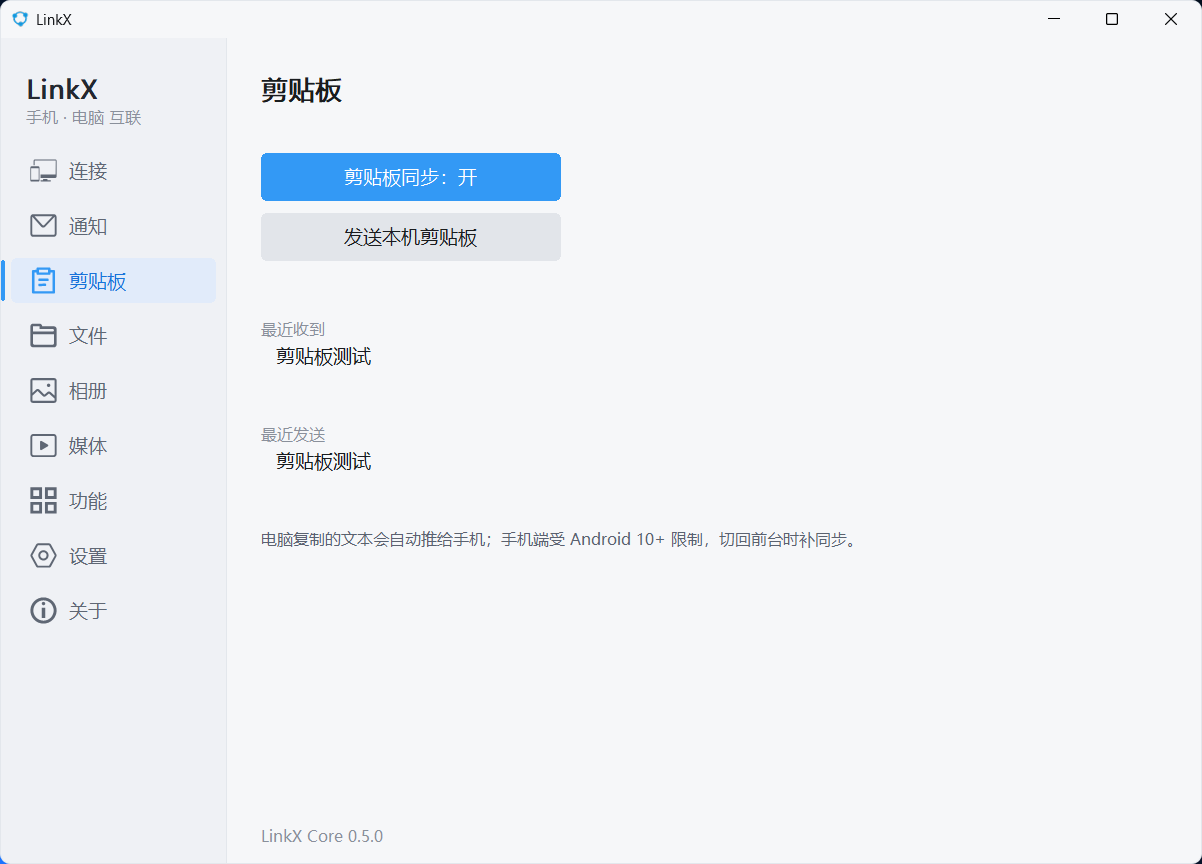The width and height of the screenshot is (1202, 864).
Task: Switch to the 通知 section
Action: click(113, 226)
